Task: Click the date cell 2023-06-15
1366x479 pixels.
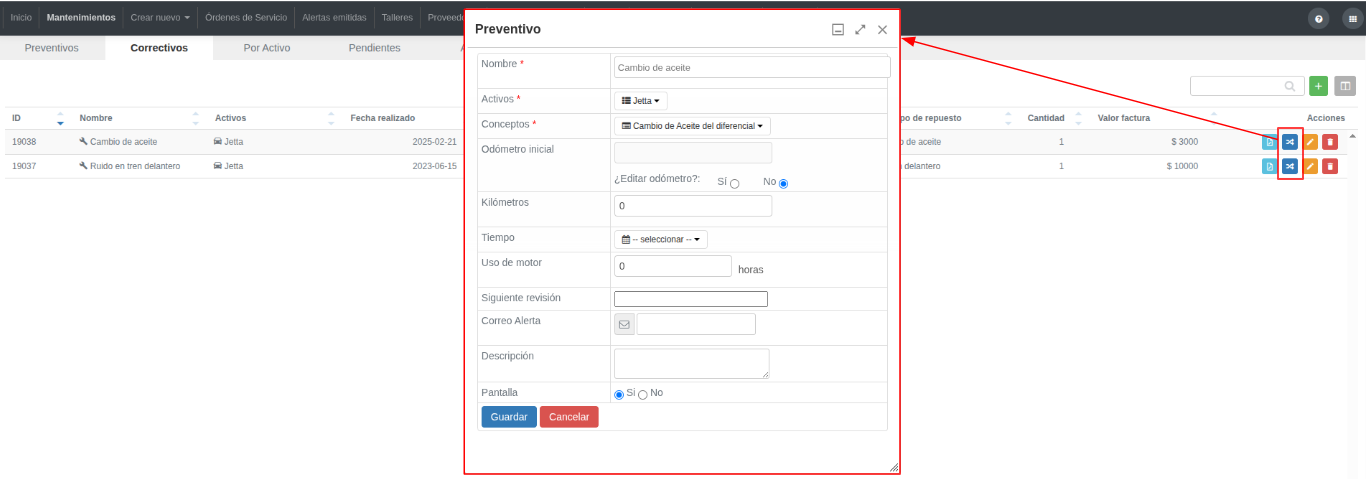Action: point(434,166)
